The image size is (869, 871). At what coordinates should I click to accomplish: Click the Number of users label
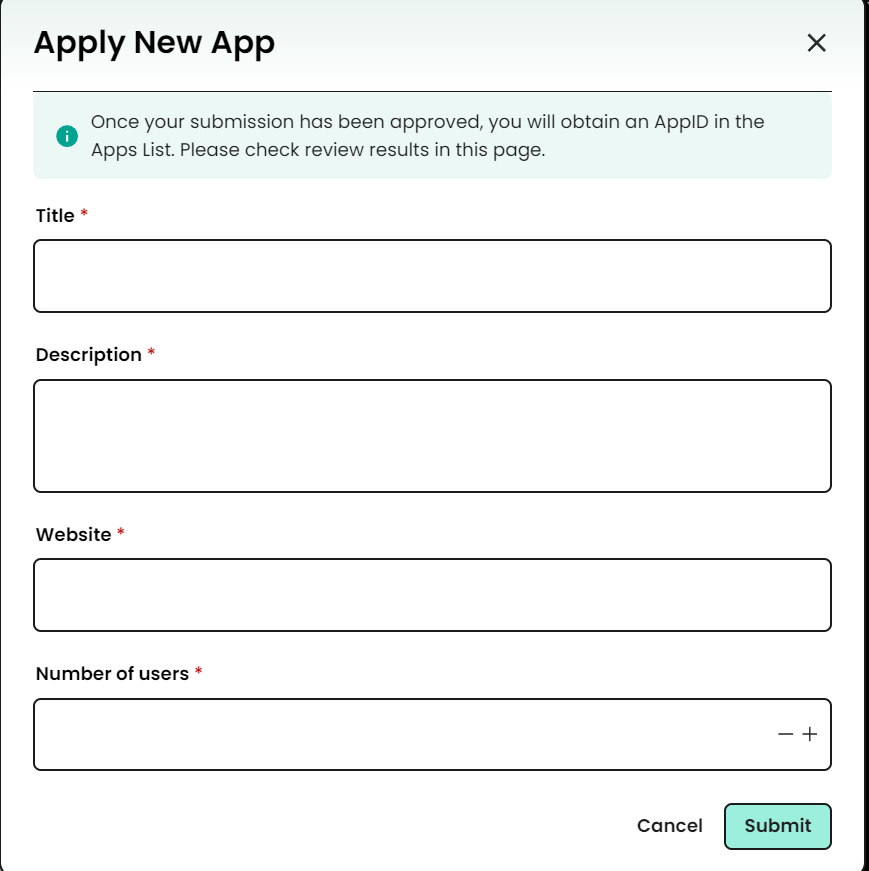click(112, 674)
